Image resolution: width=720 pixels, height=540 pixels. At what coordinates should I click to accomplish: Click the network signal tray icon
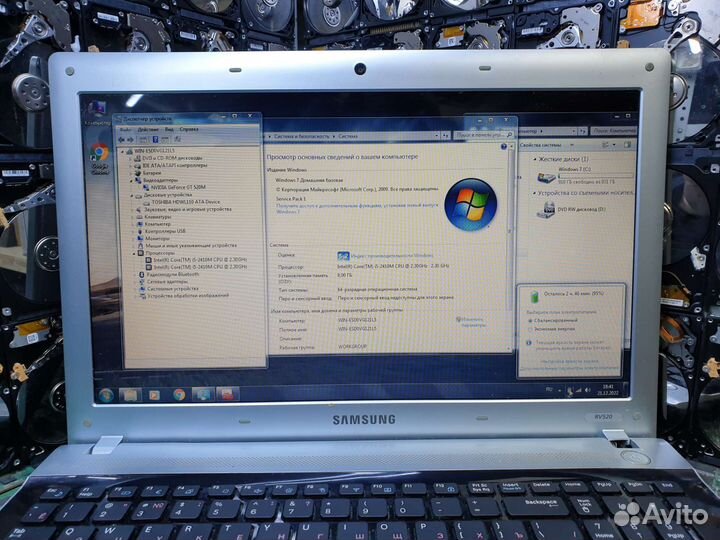coord(579,391)
